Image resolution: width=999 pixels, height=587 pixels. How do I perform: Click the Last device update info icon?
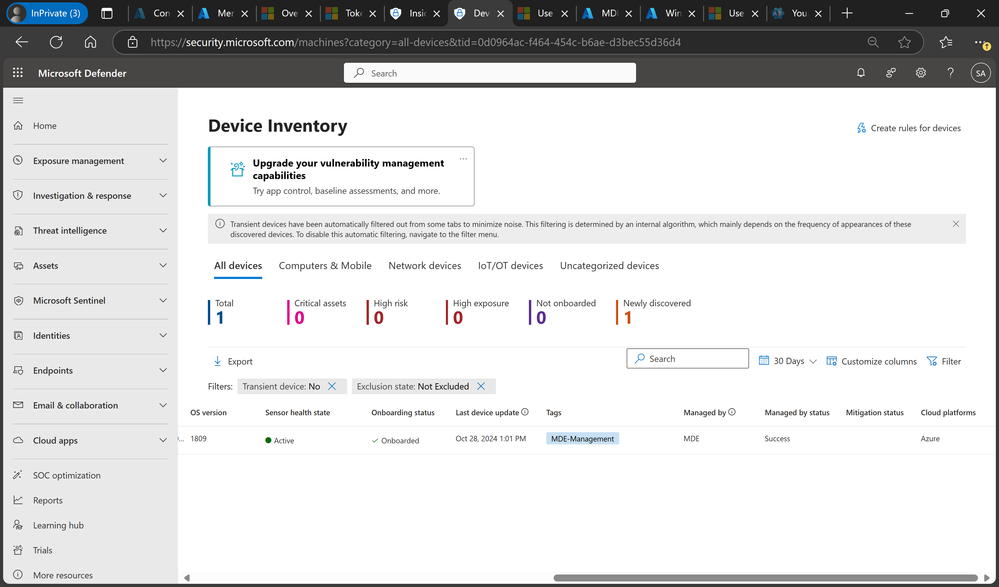coord(525,412)
